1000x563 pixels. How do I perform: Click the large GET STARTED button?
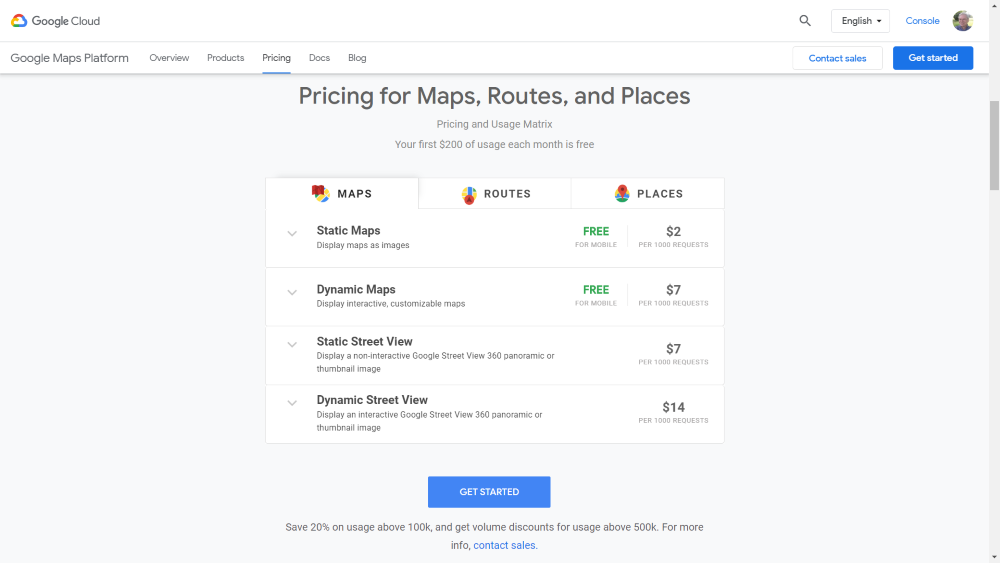(489, 492)
